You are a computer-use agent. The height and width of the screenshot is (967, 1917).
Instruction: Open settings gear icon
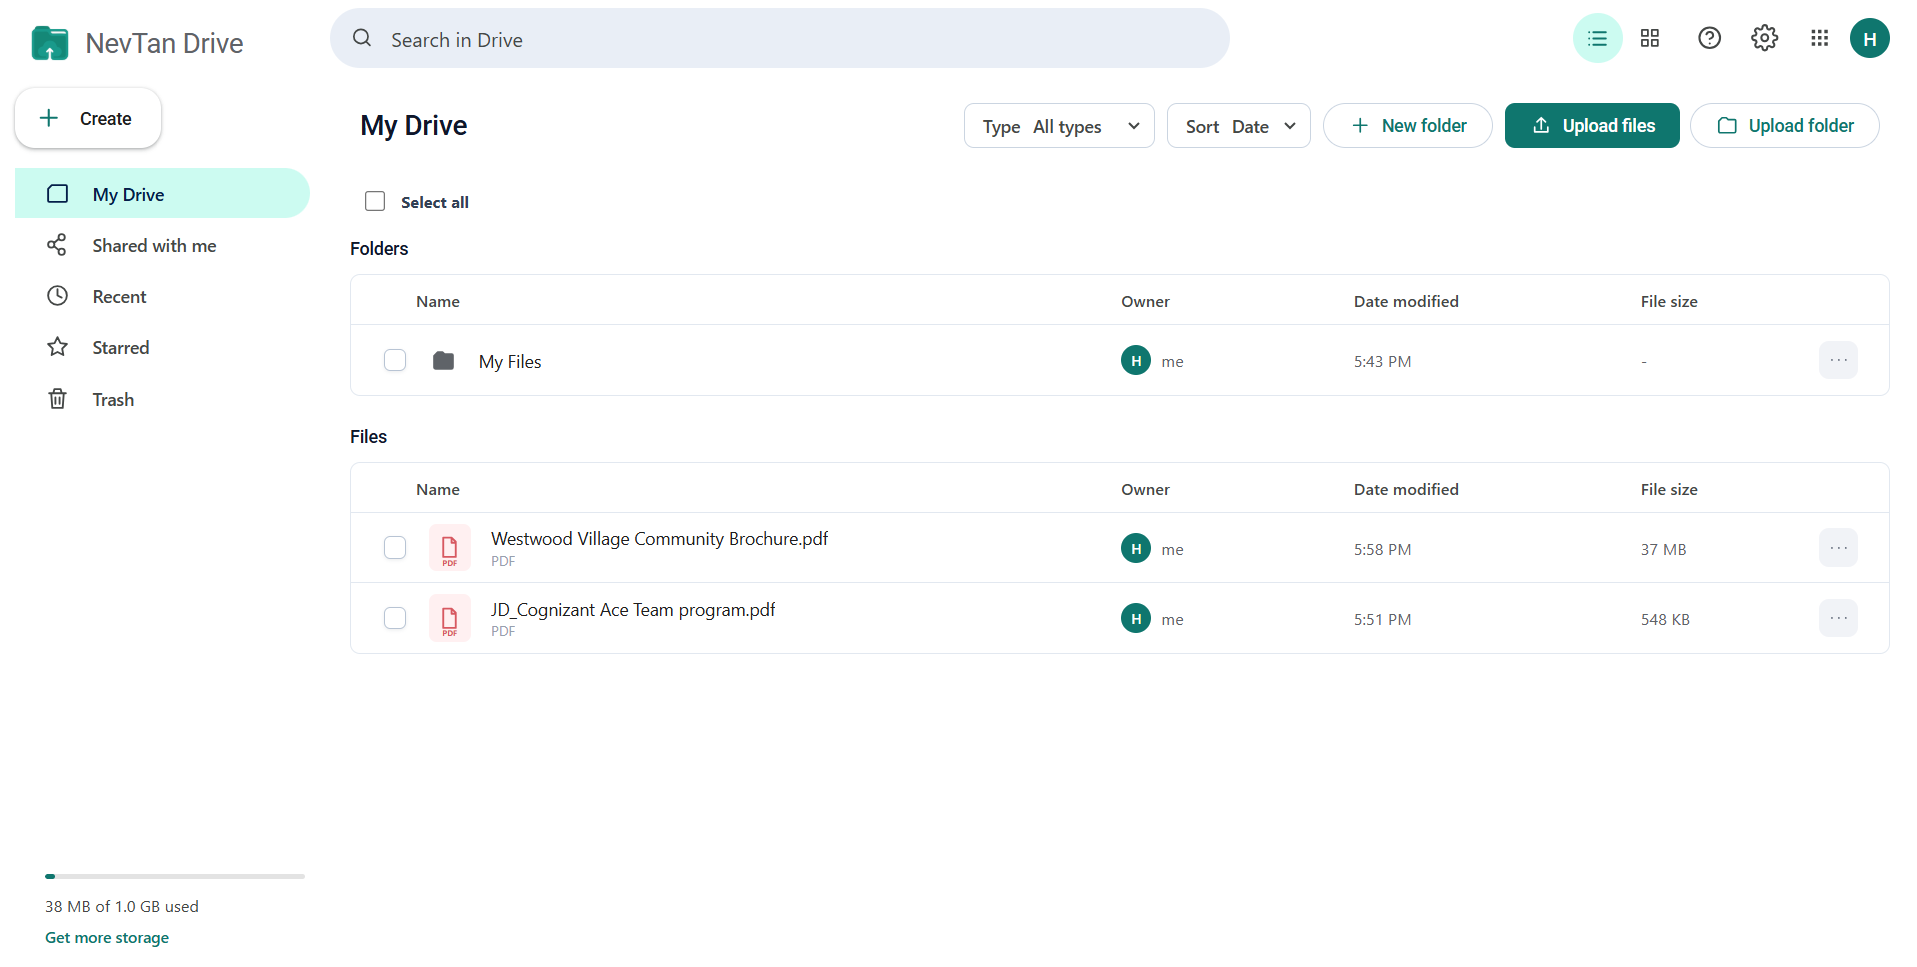click(x=1764, y=39)
